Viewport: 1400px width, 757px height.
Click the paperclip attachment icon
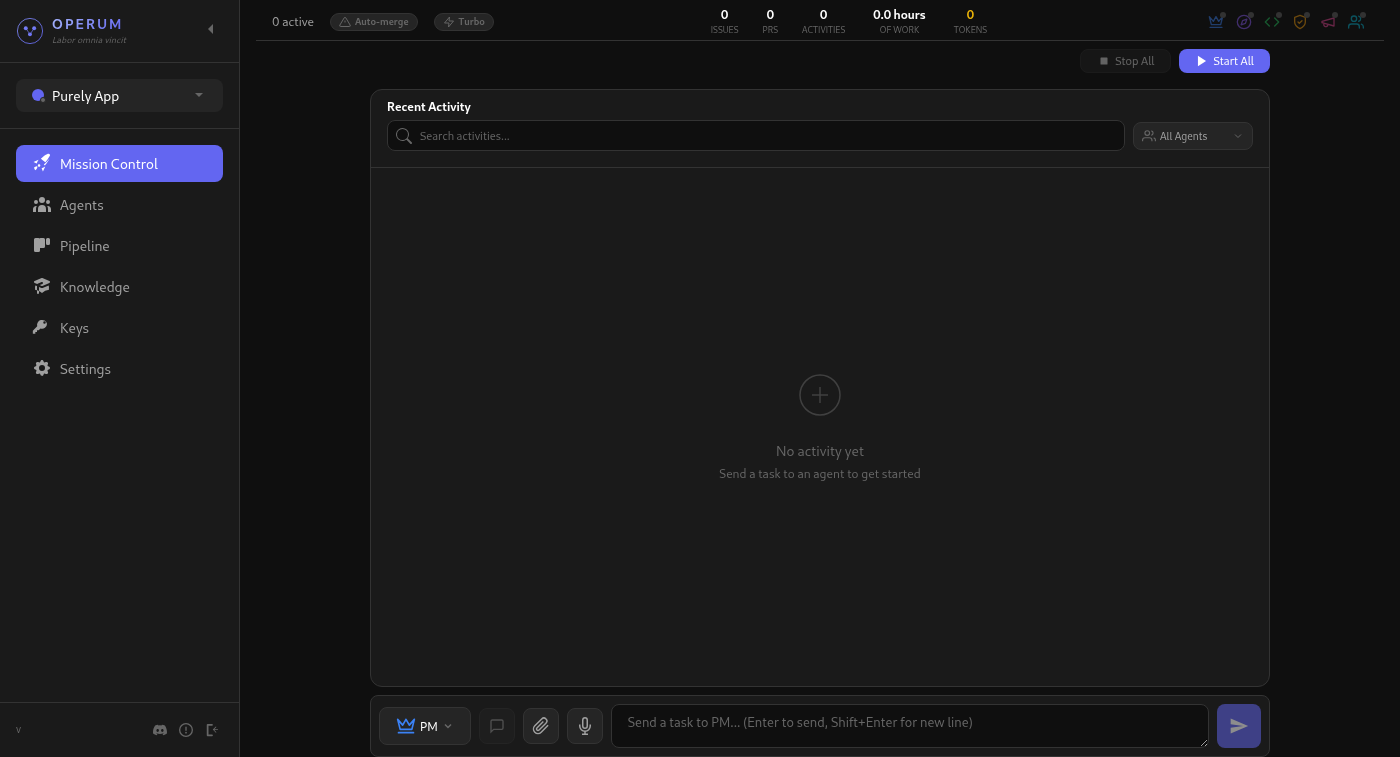point(541,725)
